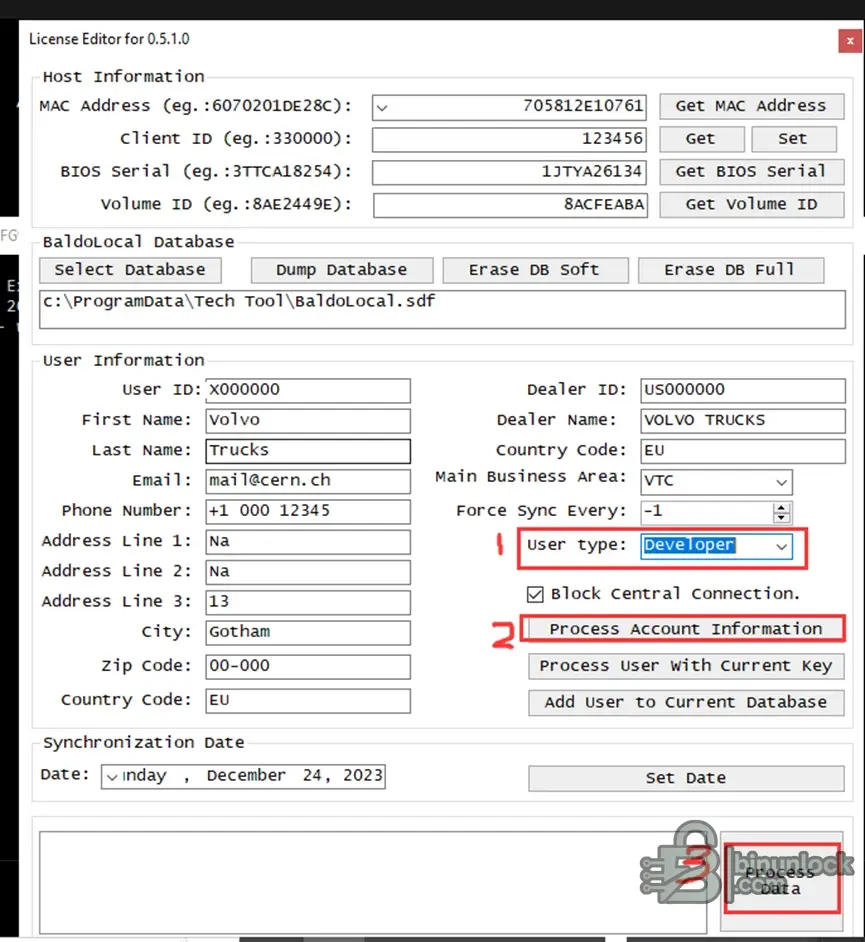Expand the Synchronization Date picker dropdown
The height and width of the screenshot is (942, 865).
111,776
